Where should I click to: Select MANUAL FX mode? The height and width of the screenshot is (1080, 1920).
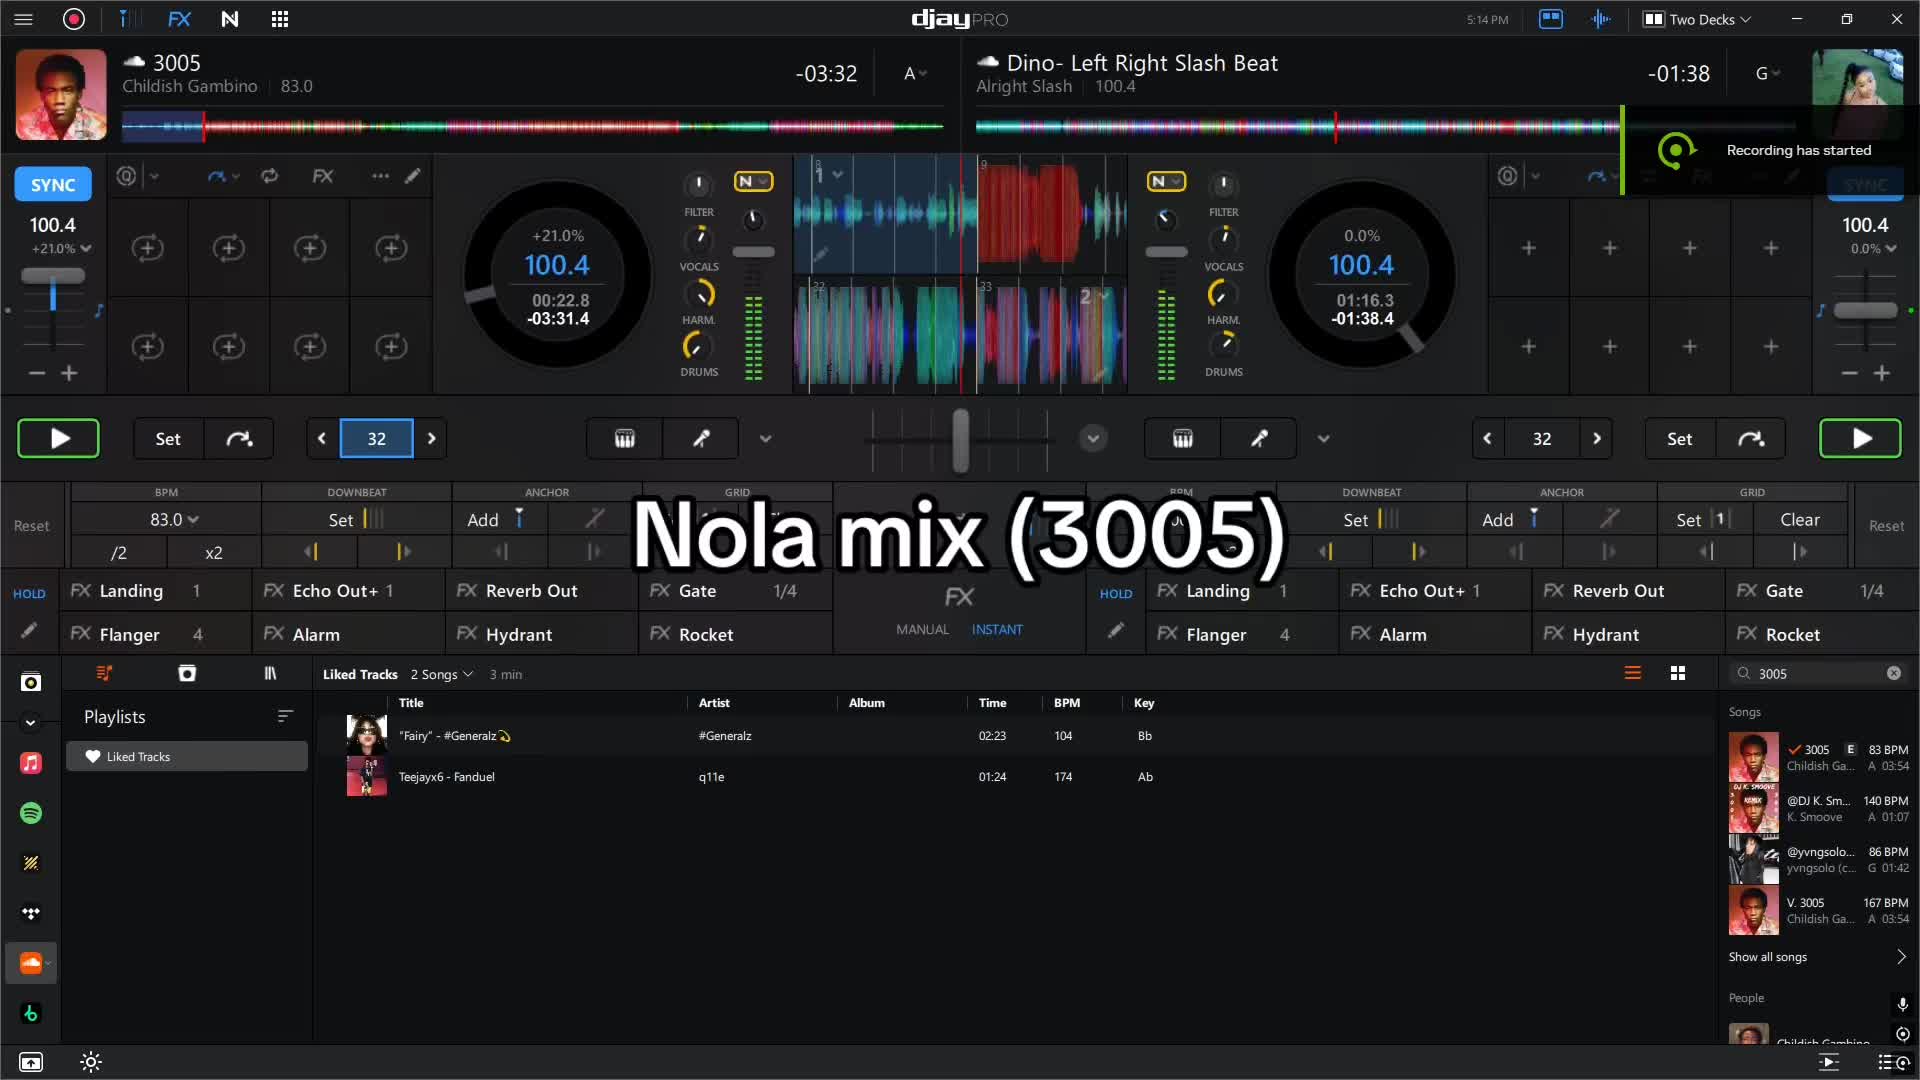point(922,630)
